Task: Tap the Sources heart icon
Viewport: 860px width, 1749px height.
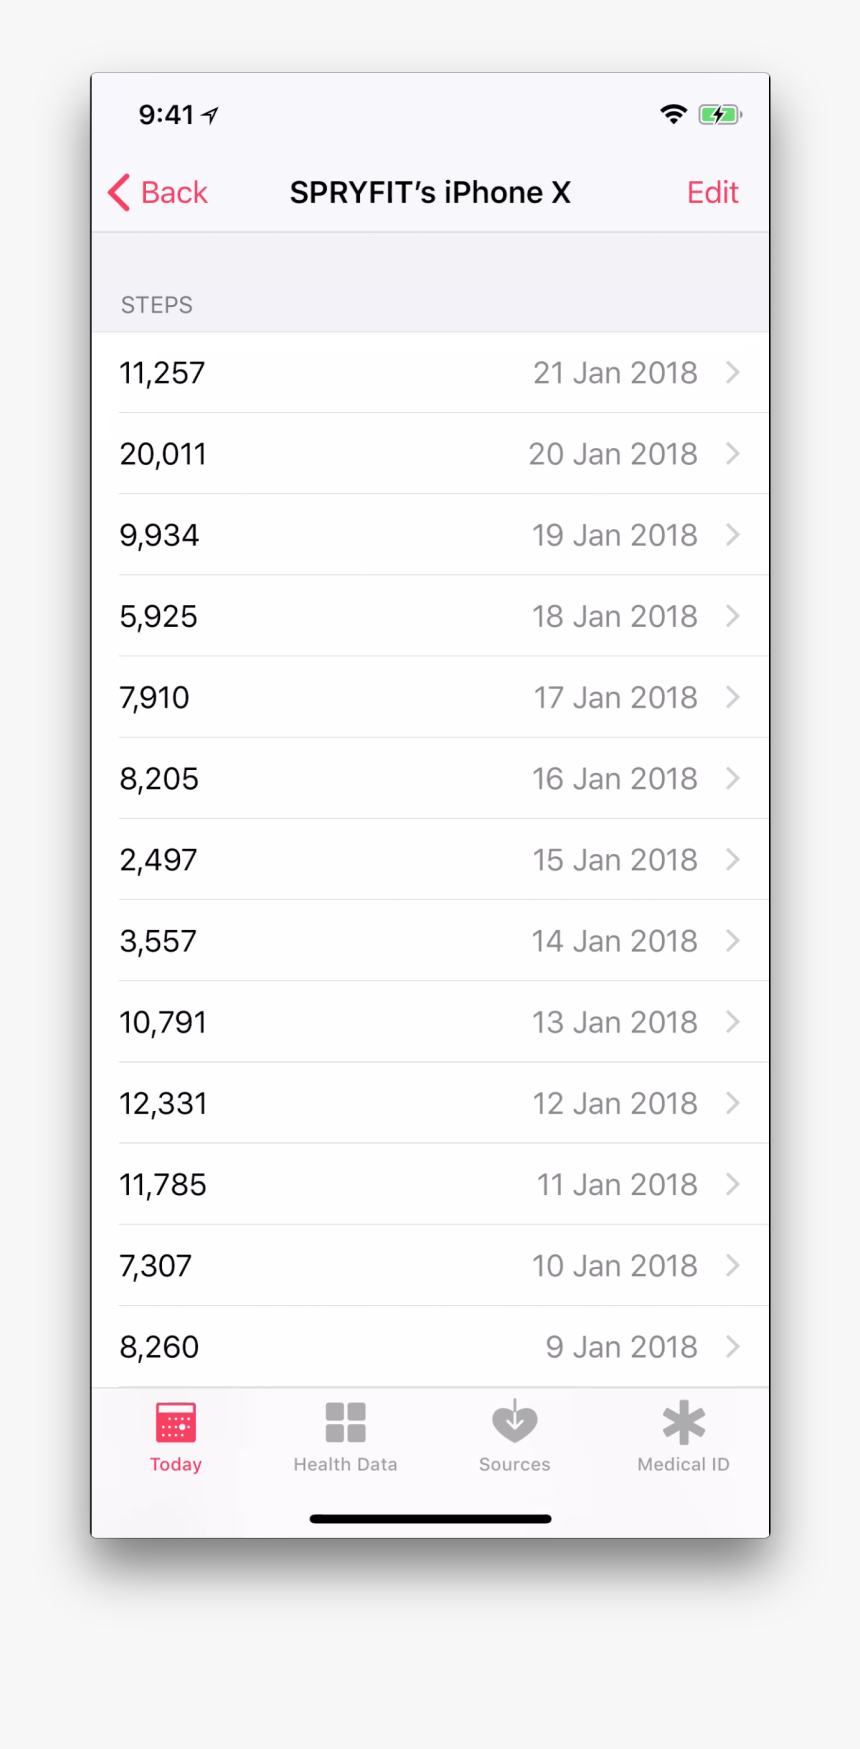Action: [514, 1422]
